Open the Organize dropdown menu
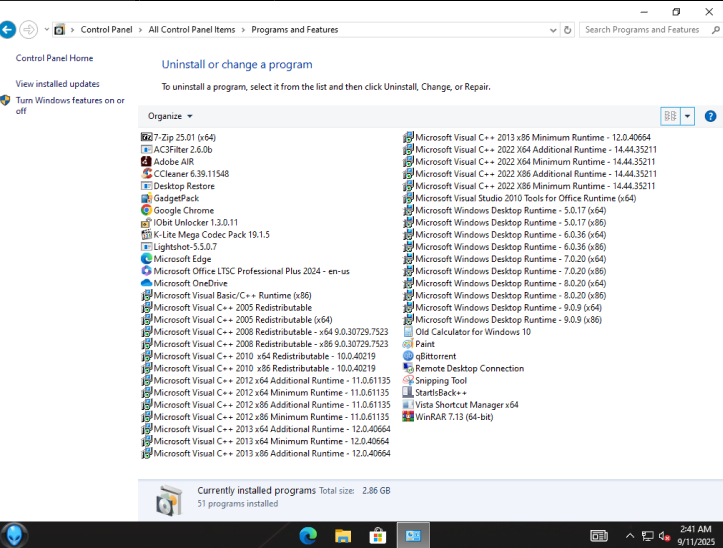 pyautogui.click(x=169, y=117)
